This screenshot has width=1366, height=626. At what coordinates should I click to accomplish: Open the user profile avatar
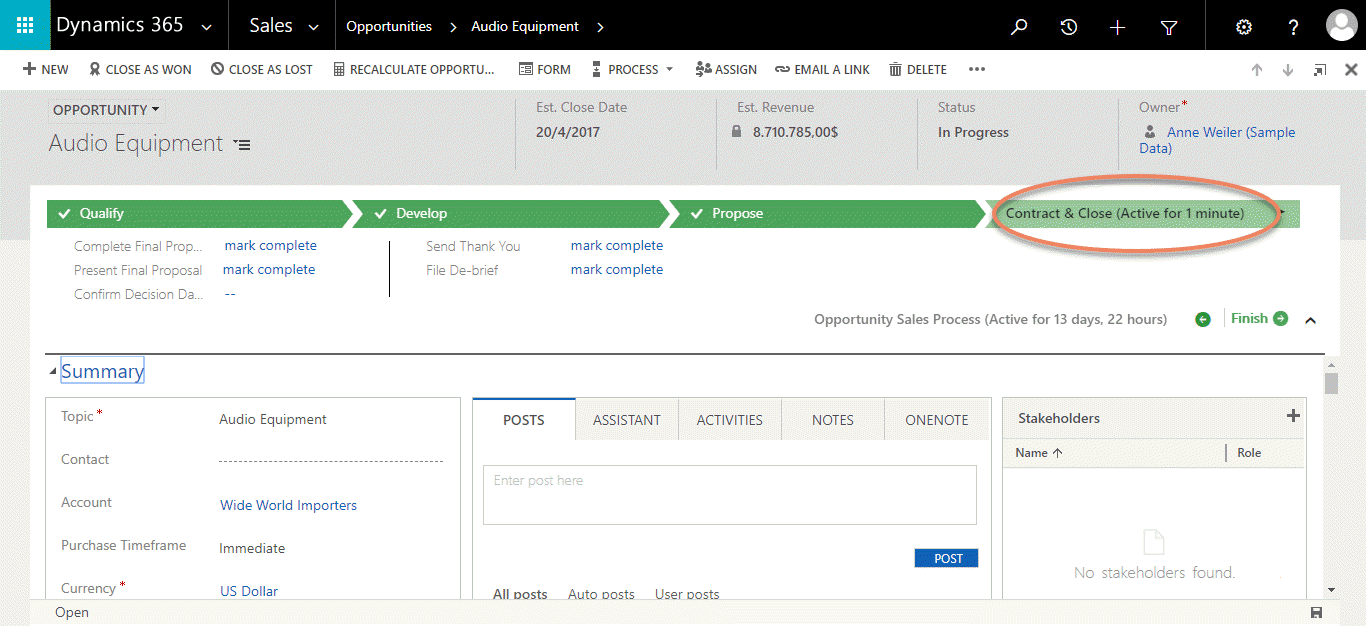(x=1341, y=25)
